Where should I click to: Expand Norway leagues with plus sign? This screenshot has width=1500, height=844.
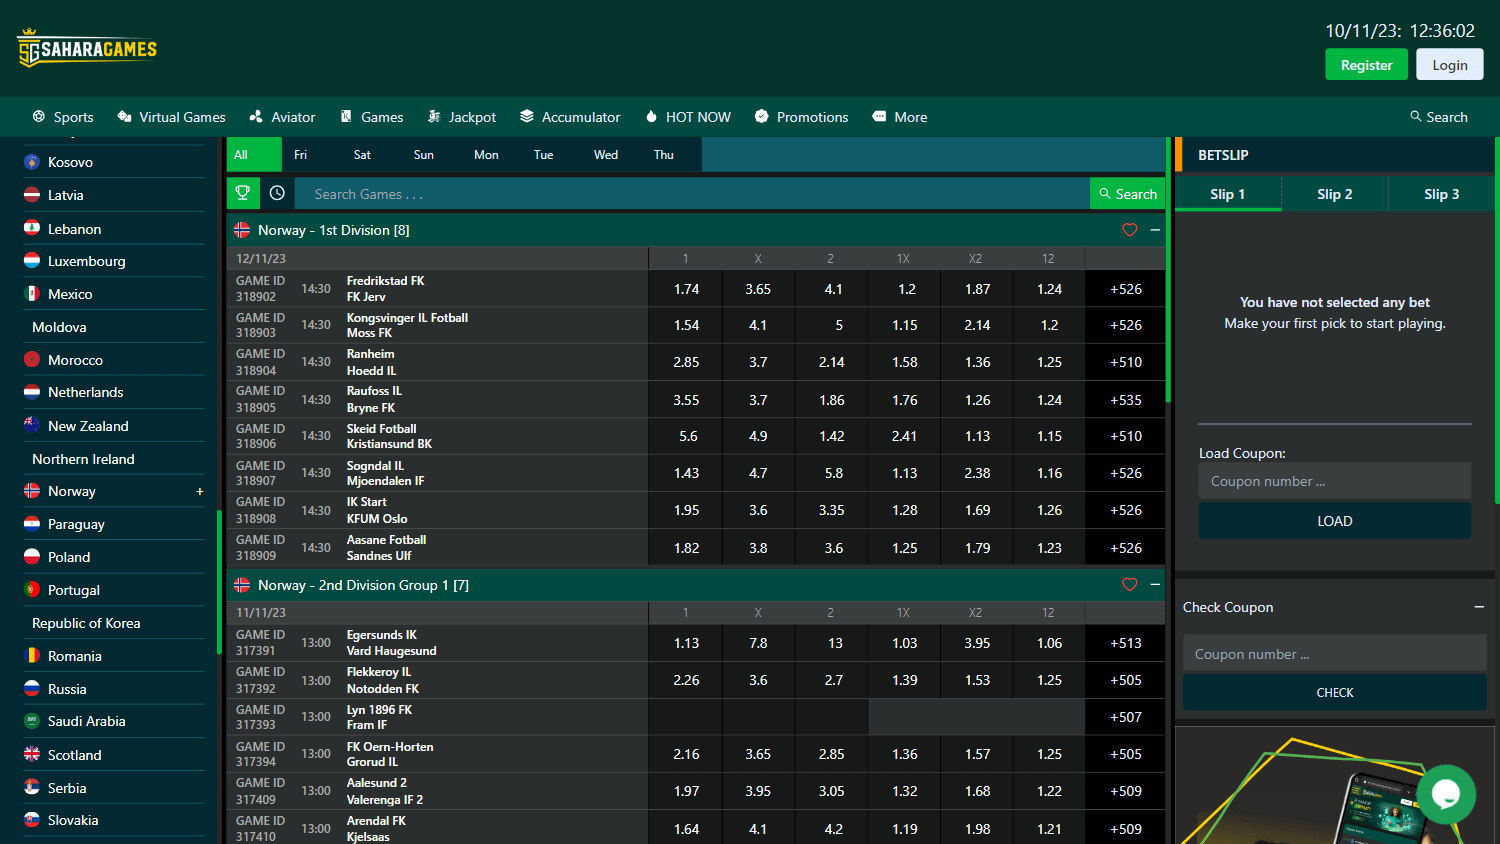click(x=200, y=491)
